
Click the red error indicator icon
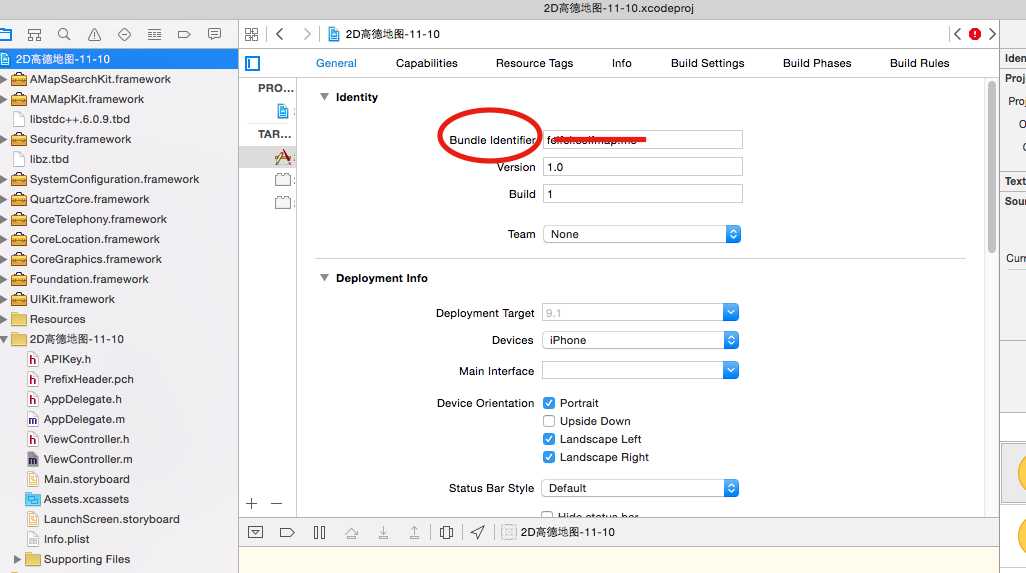click(975, 34)
